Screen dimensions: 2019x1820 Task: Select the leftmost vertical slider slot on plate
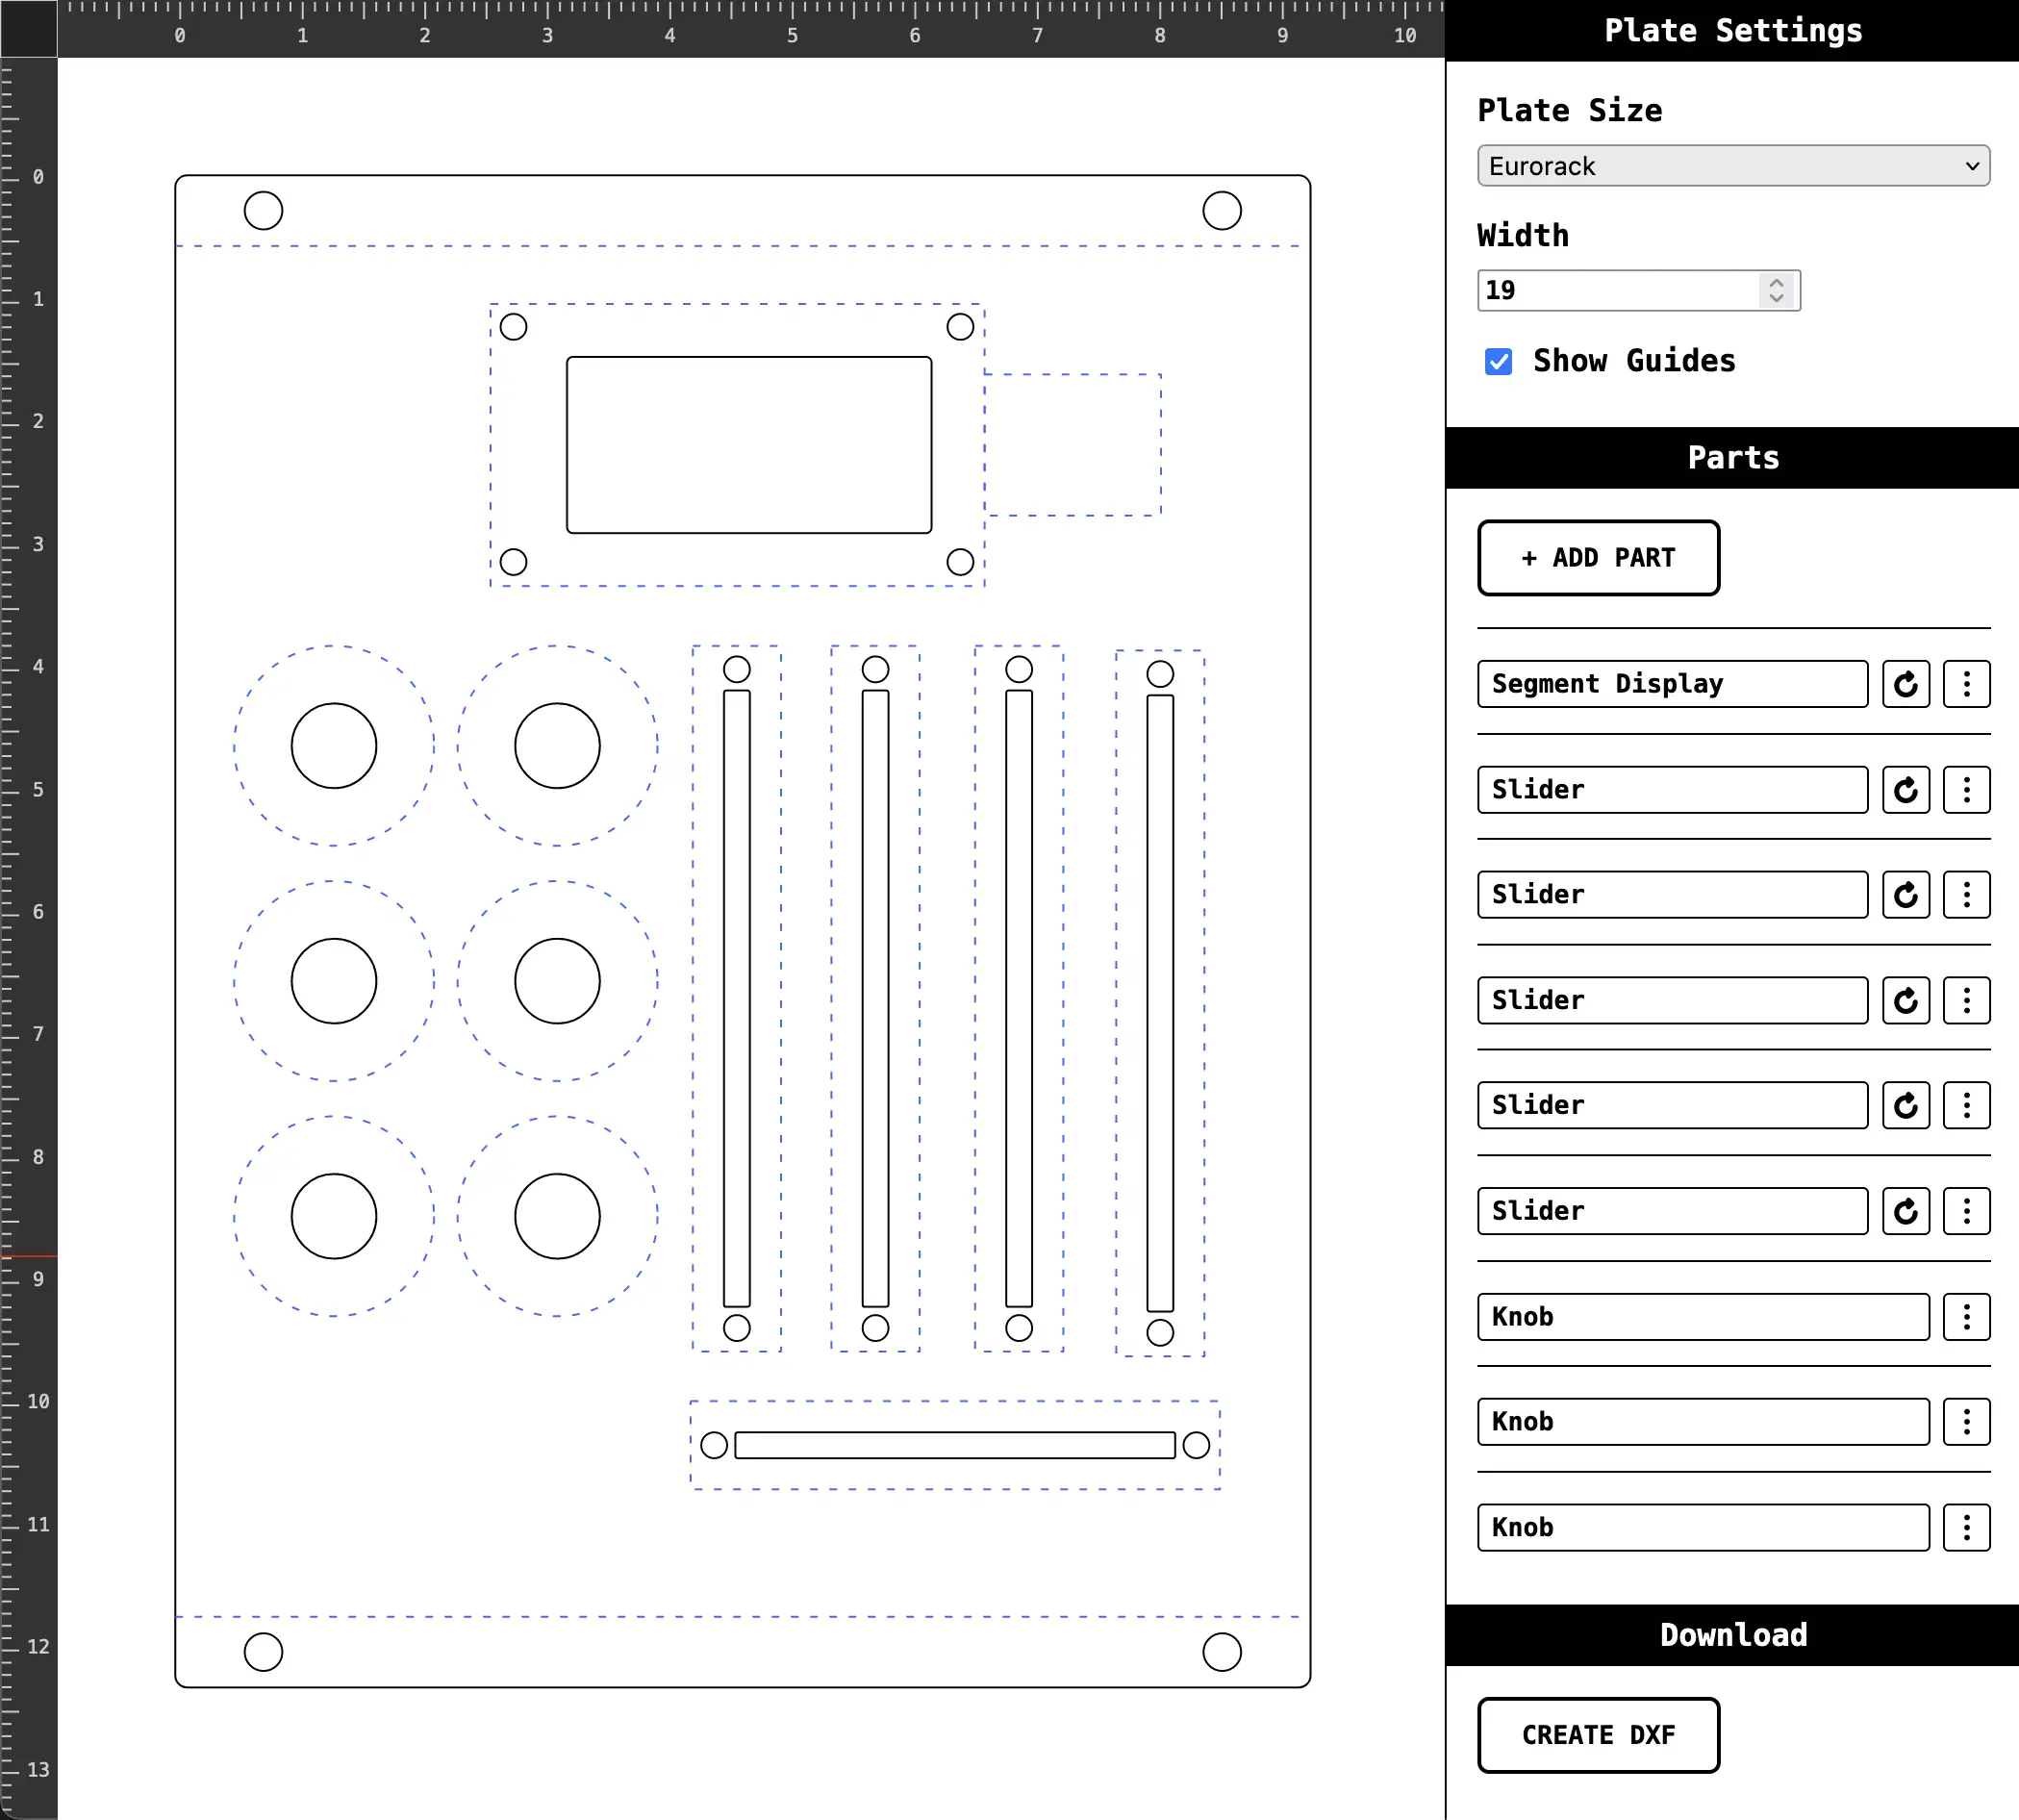pyautogui.click(x=737, y=998)
